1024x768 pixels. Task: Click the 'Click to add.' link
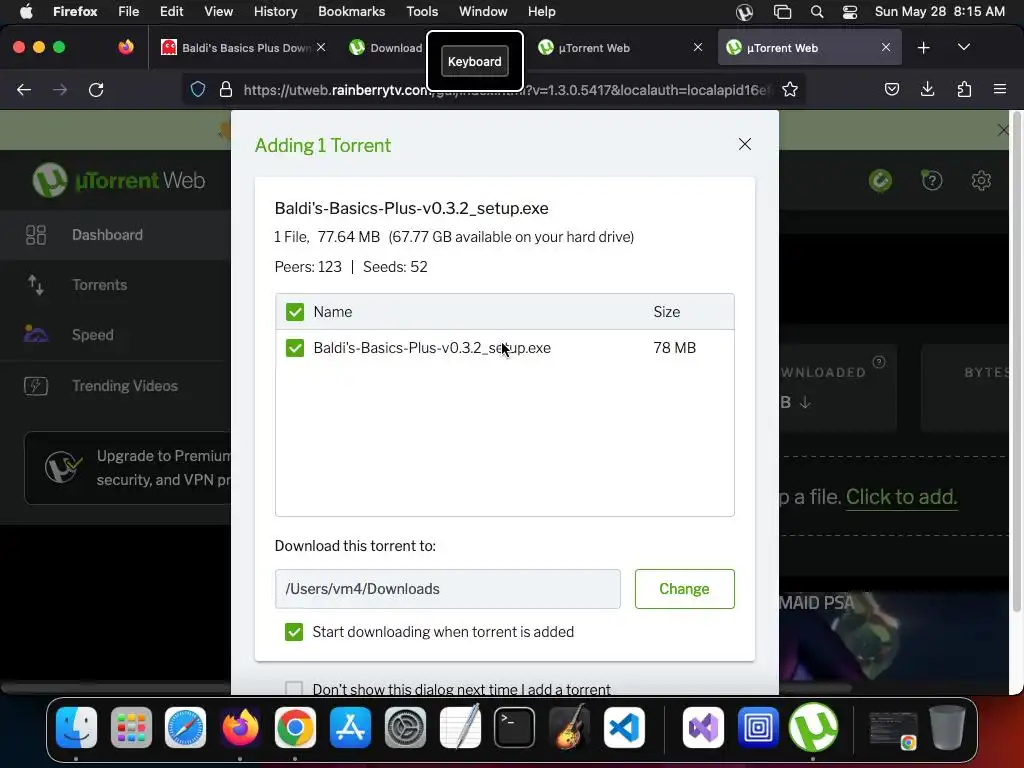click(x=901, y=497)
